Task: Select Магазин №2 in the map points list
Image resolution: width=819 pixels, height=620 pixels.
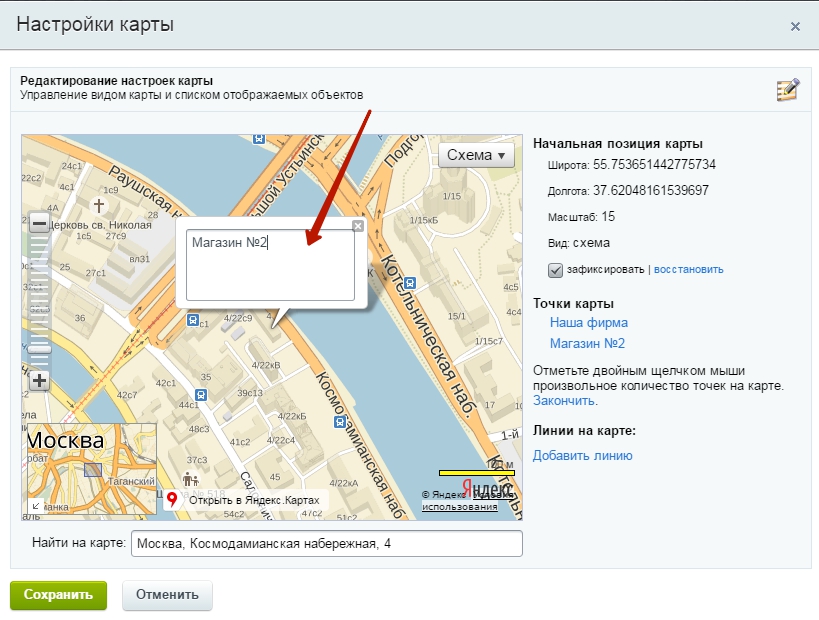Action: 587,343
